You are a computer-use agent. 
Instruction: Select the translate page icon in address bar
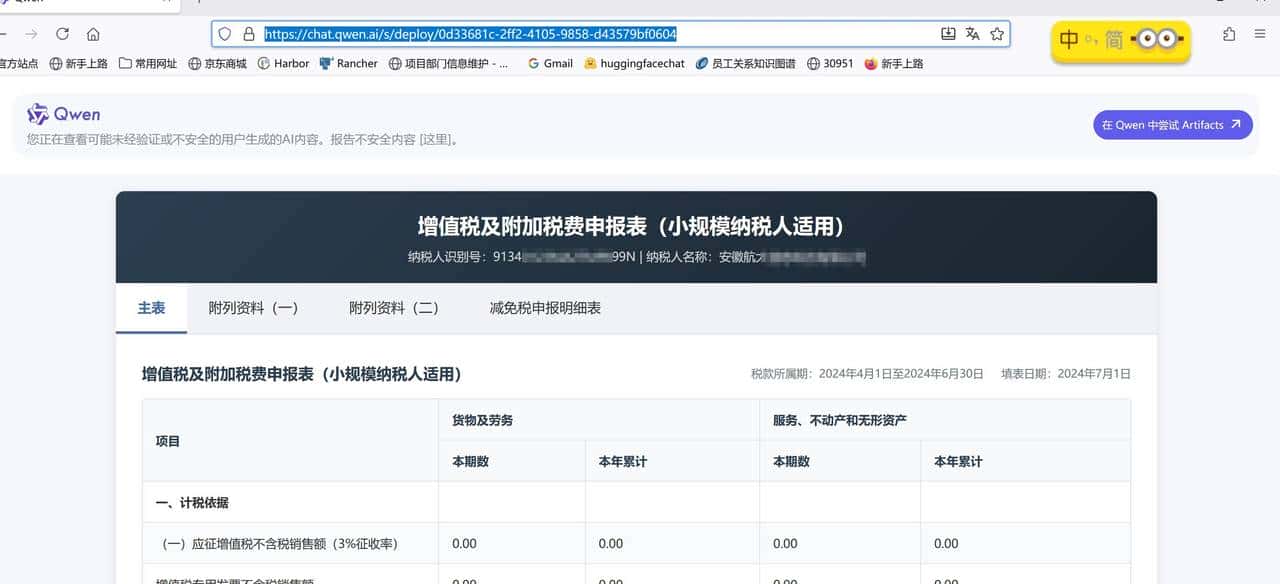pos(972,33)
